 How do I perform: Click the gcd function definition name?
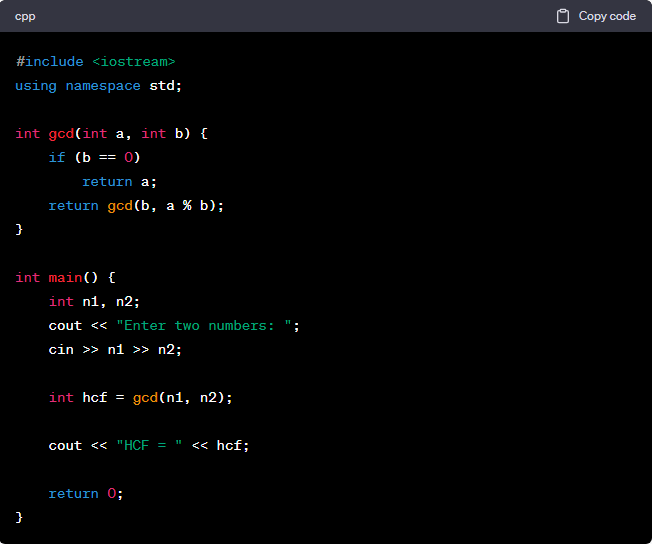click(x=61, y=134)
